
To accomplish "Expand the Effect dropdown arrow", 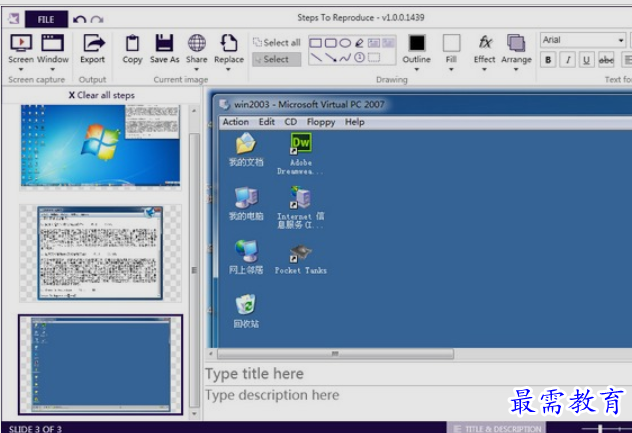I will (x=484, y=69).
